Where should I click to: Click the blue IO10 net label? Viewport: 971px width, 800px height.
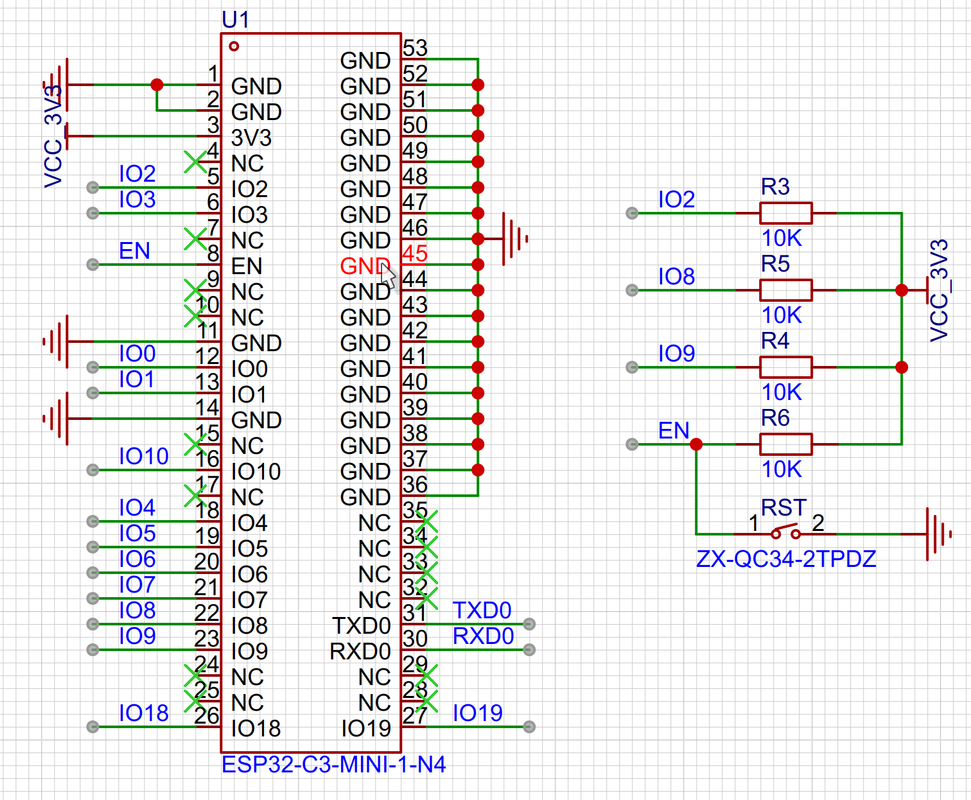pyautogui.click(x=144, y=456)
